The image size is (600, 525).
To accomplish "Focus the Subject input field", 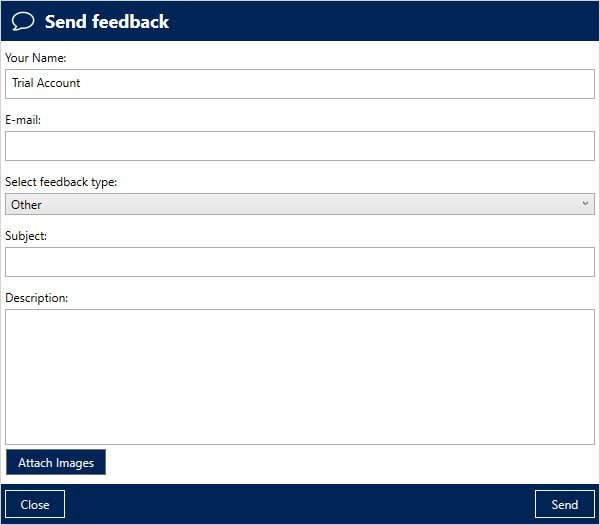I will pos(300,262).
